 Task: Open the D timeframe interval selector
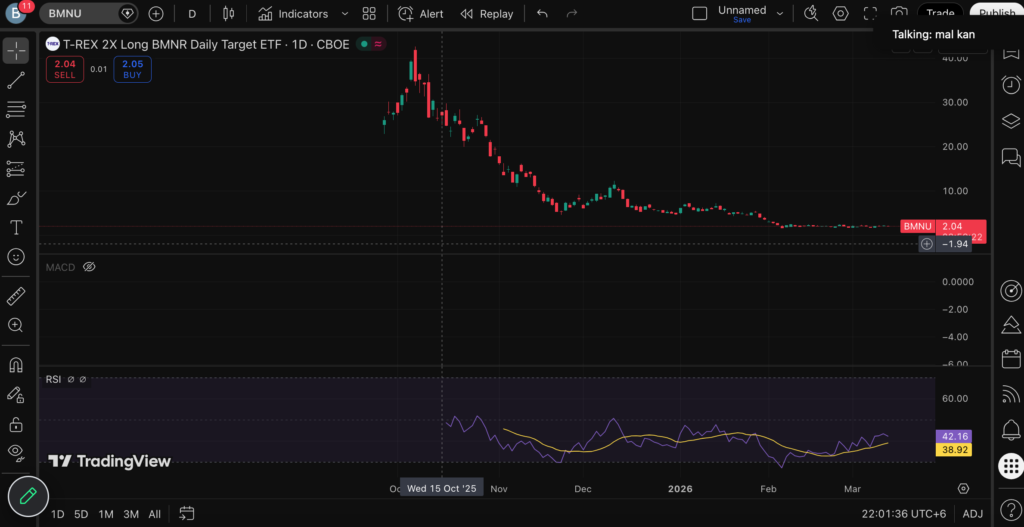[x=192, y=14]
